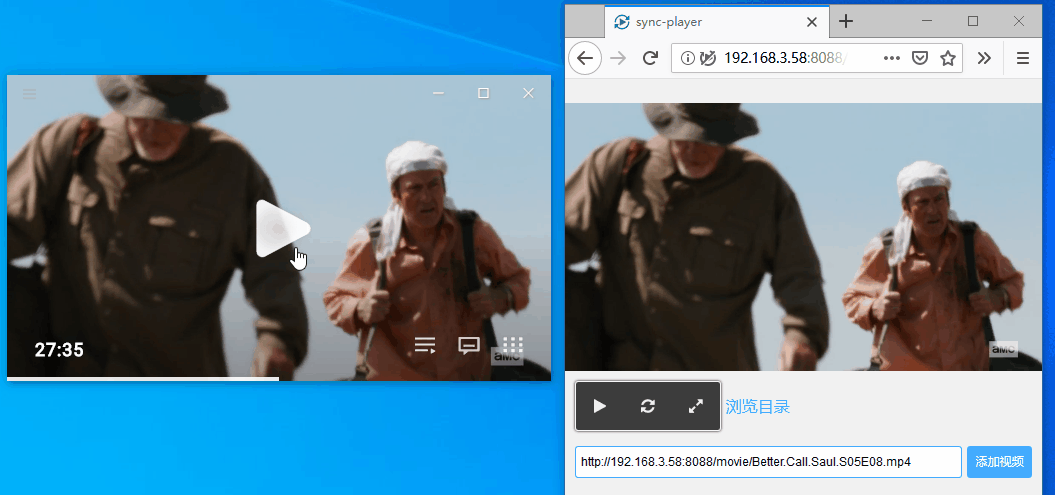Open the subtitles icon in the desktop player

468,346
